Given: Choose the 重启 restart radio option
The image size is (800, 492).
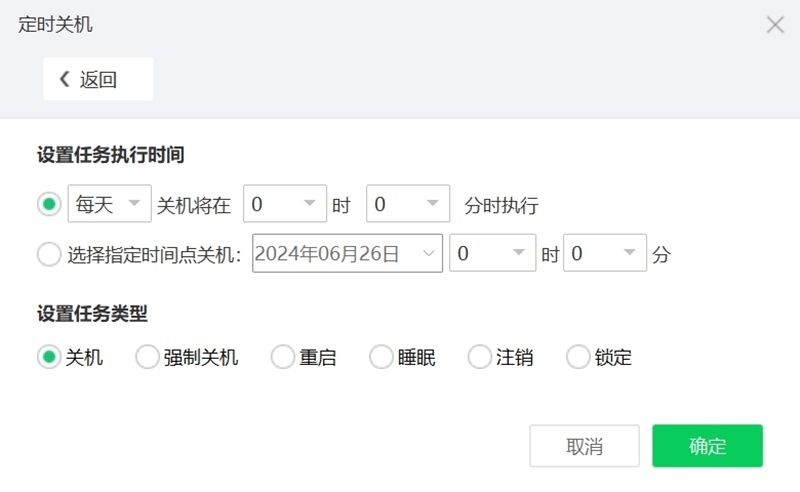Looking at the screenshot, I should point(283,357).
